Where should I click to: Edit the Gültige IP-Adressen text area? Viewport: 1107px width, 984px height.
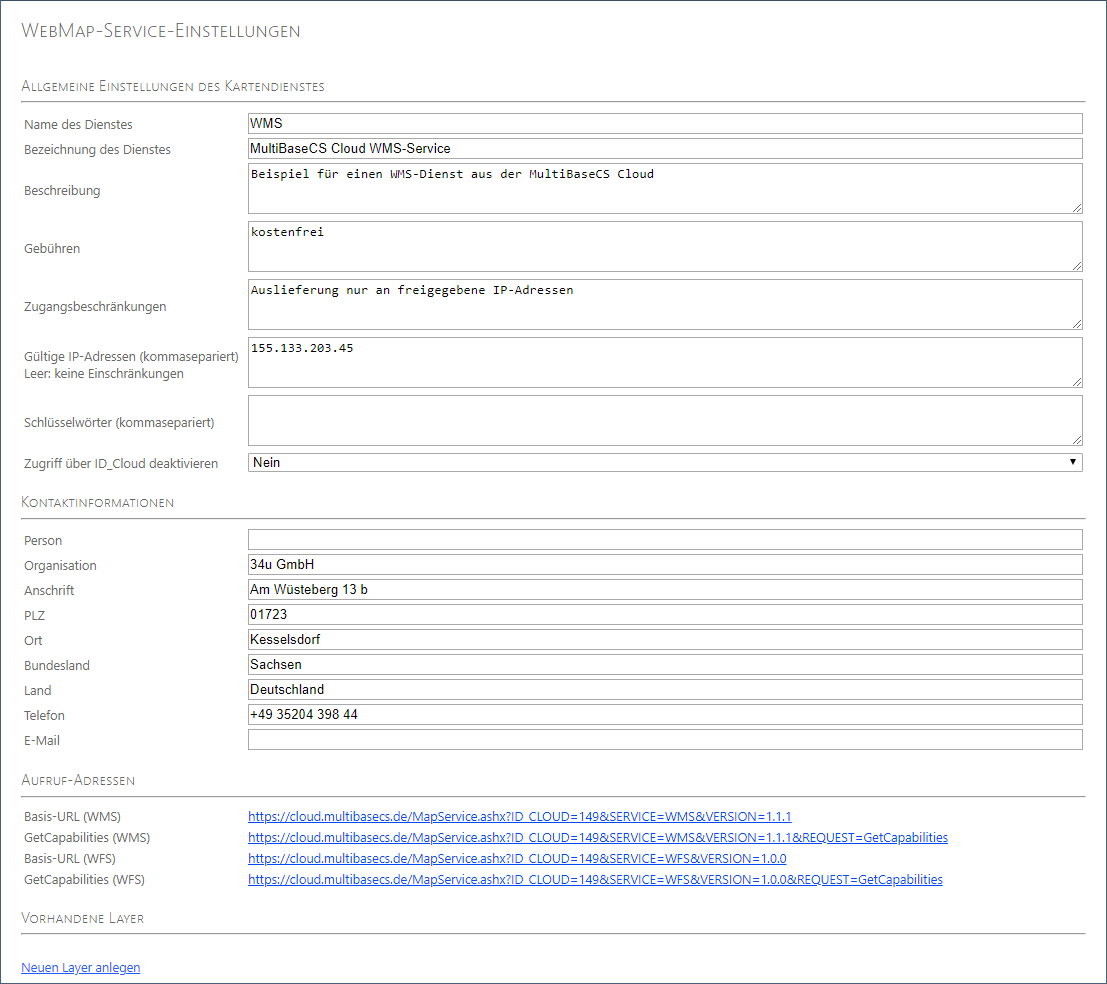[x=664, y=363]
